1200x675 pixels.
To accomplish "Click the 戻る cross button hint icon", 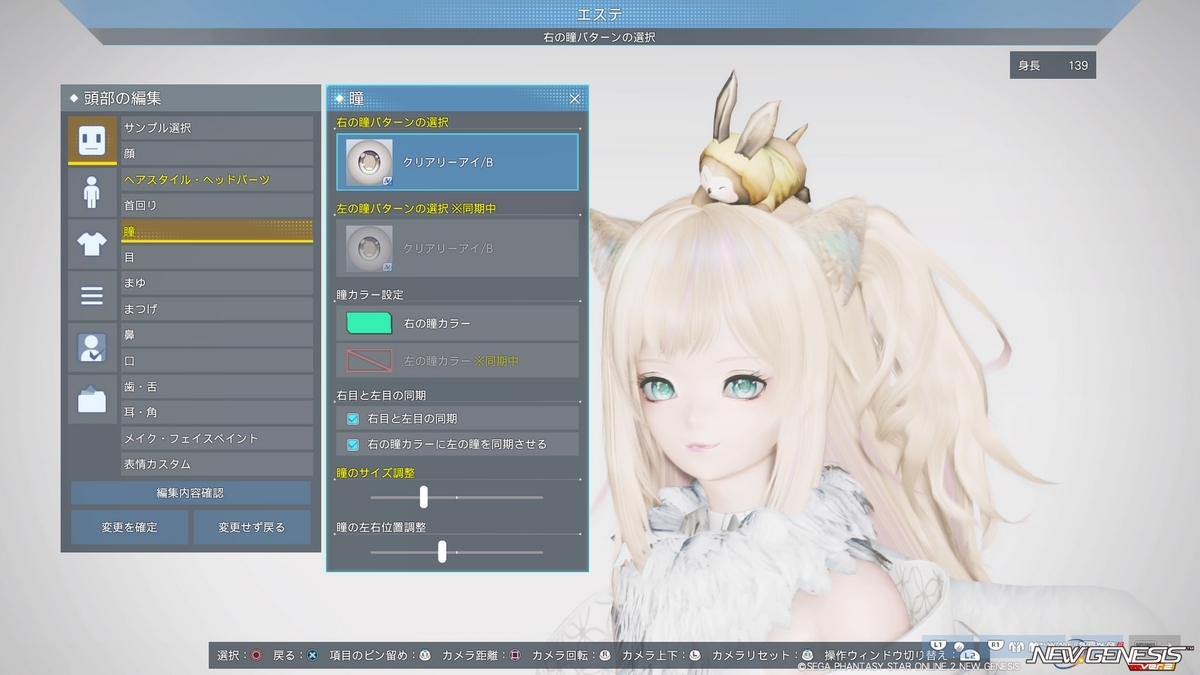I will point(312,655).
